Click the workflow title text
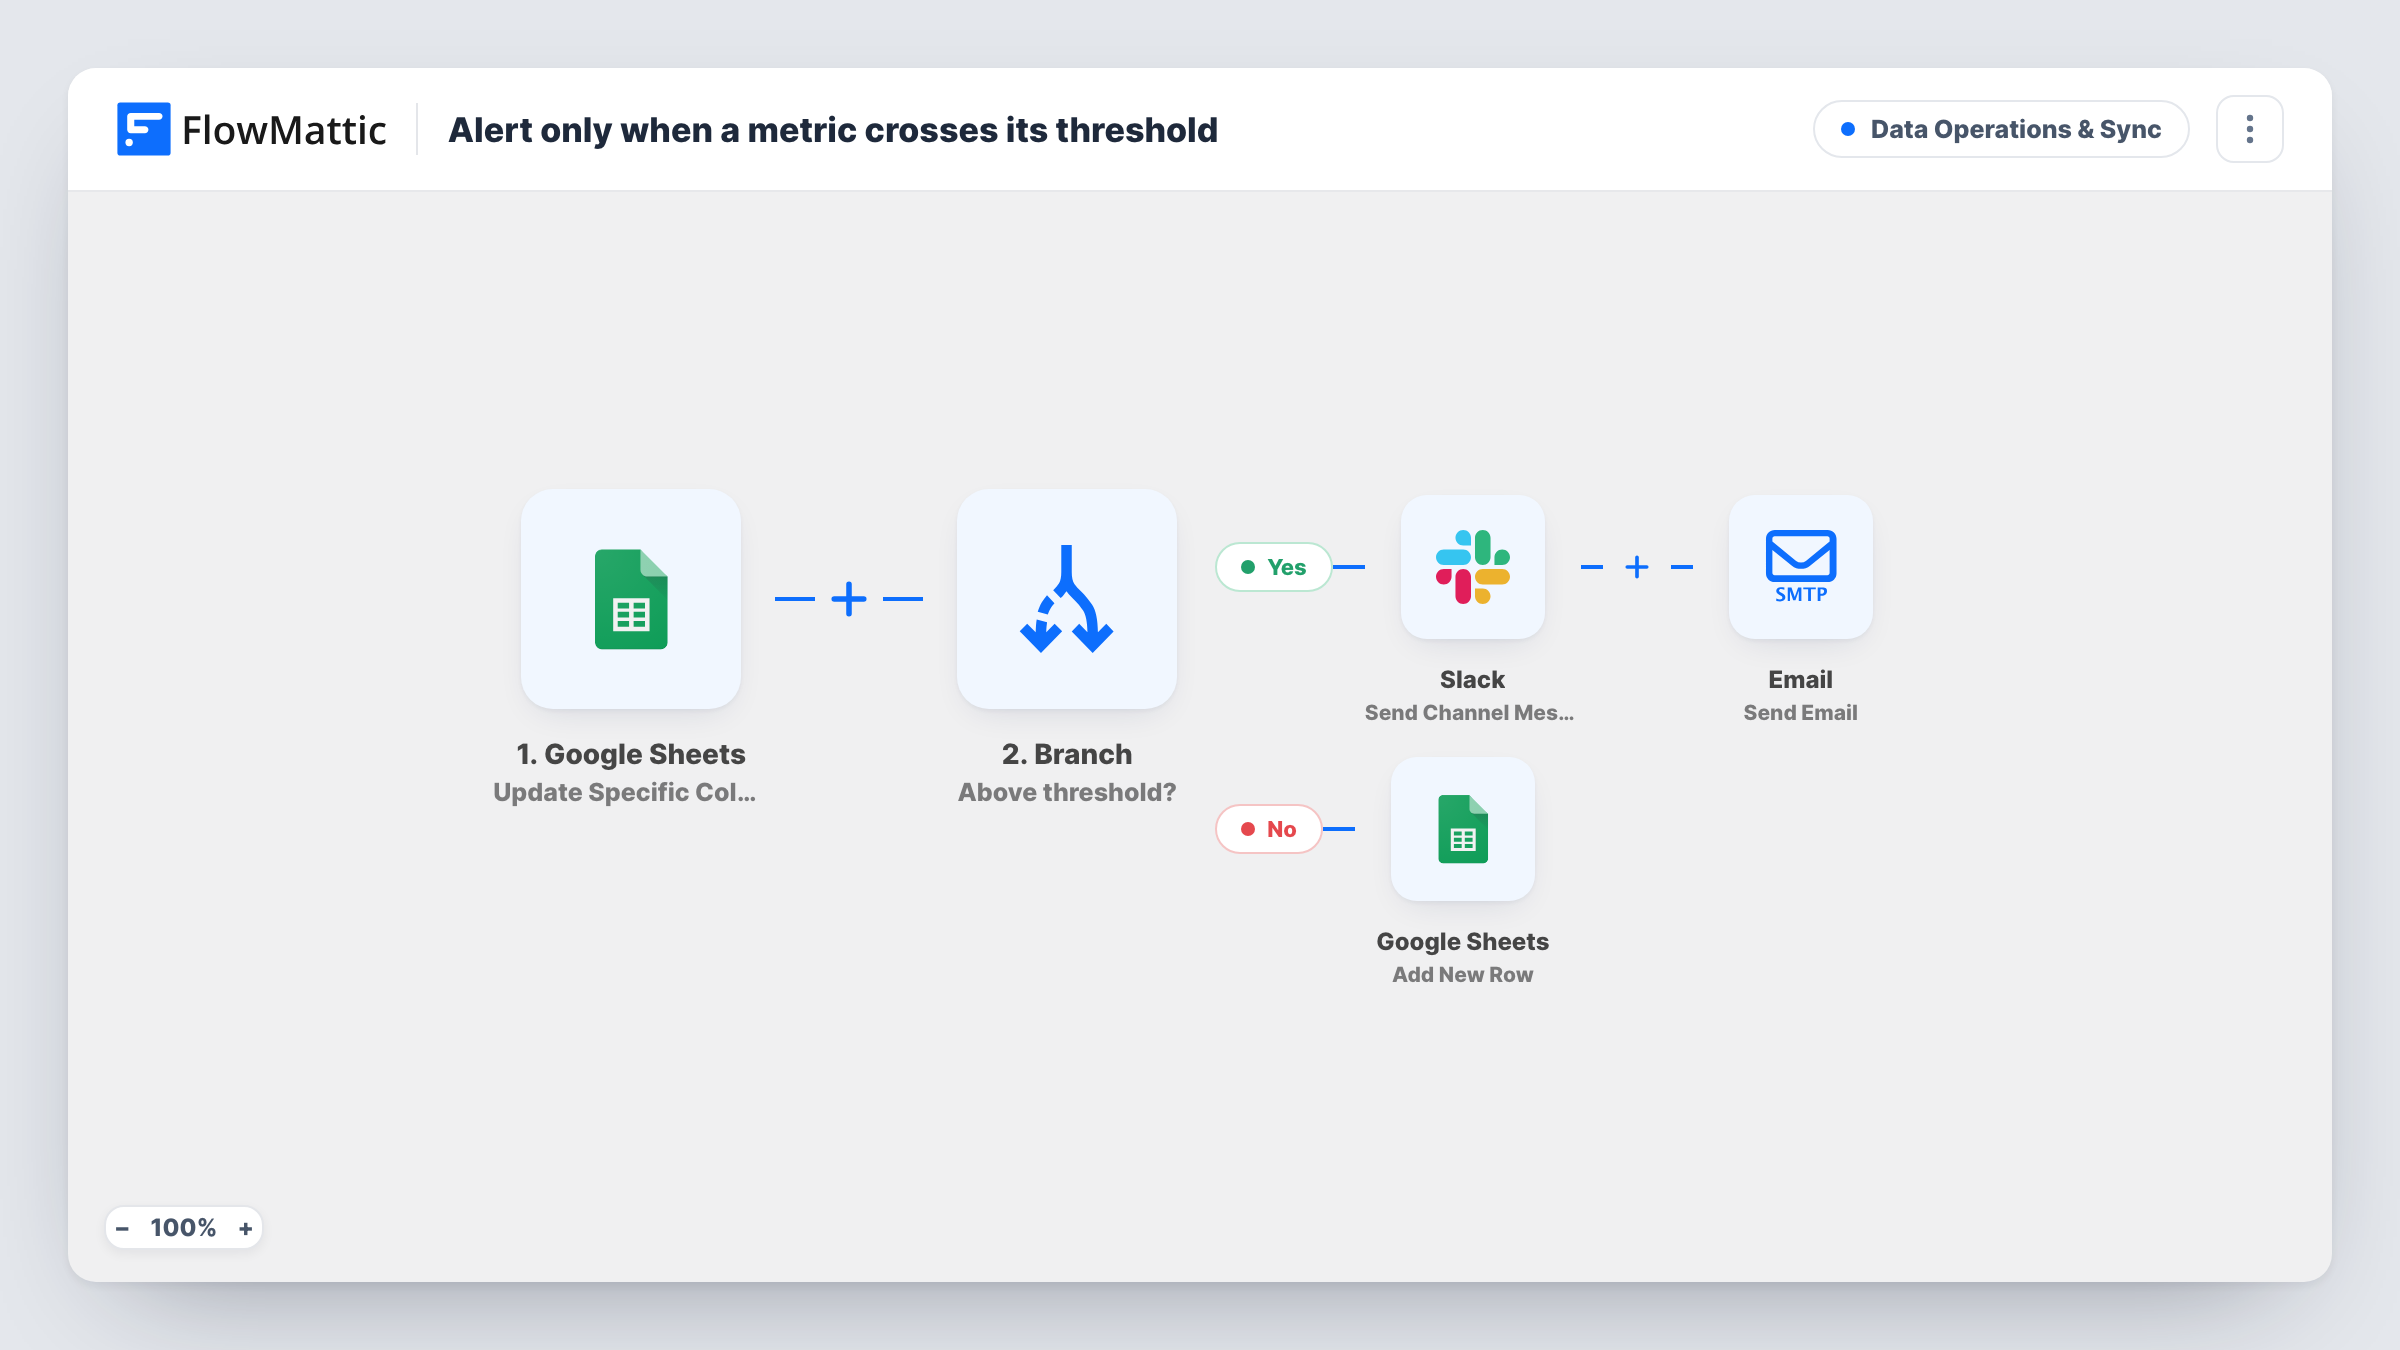 [833, 130]
